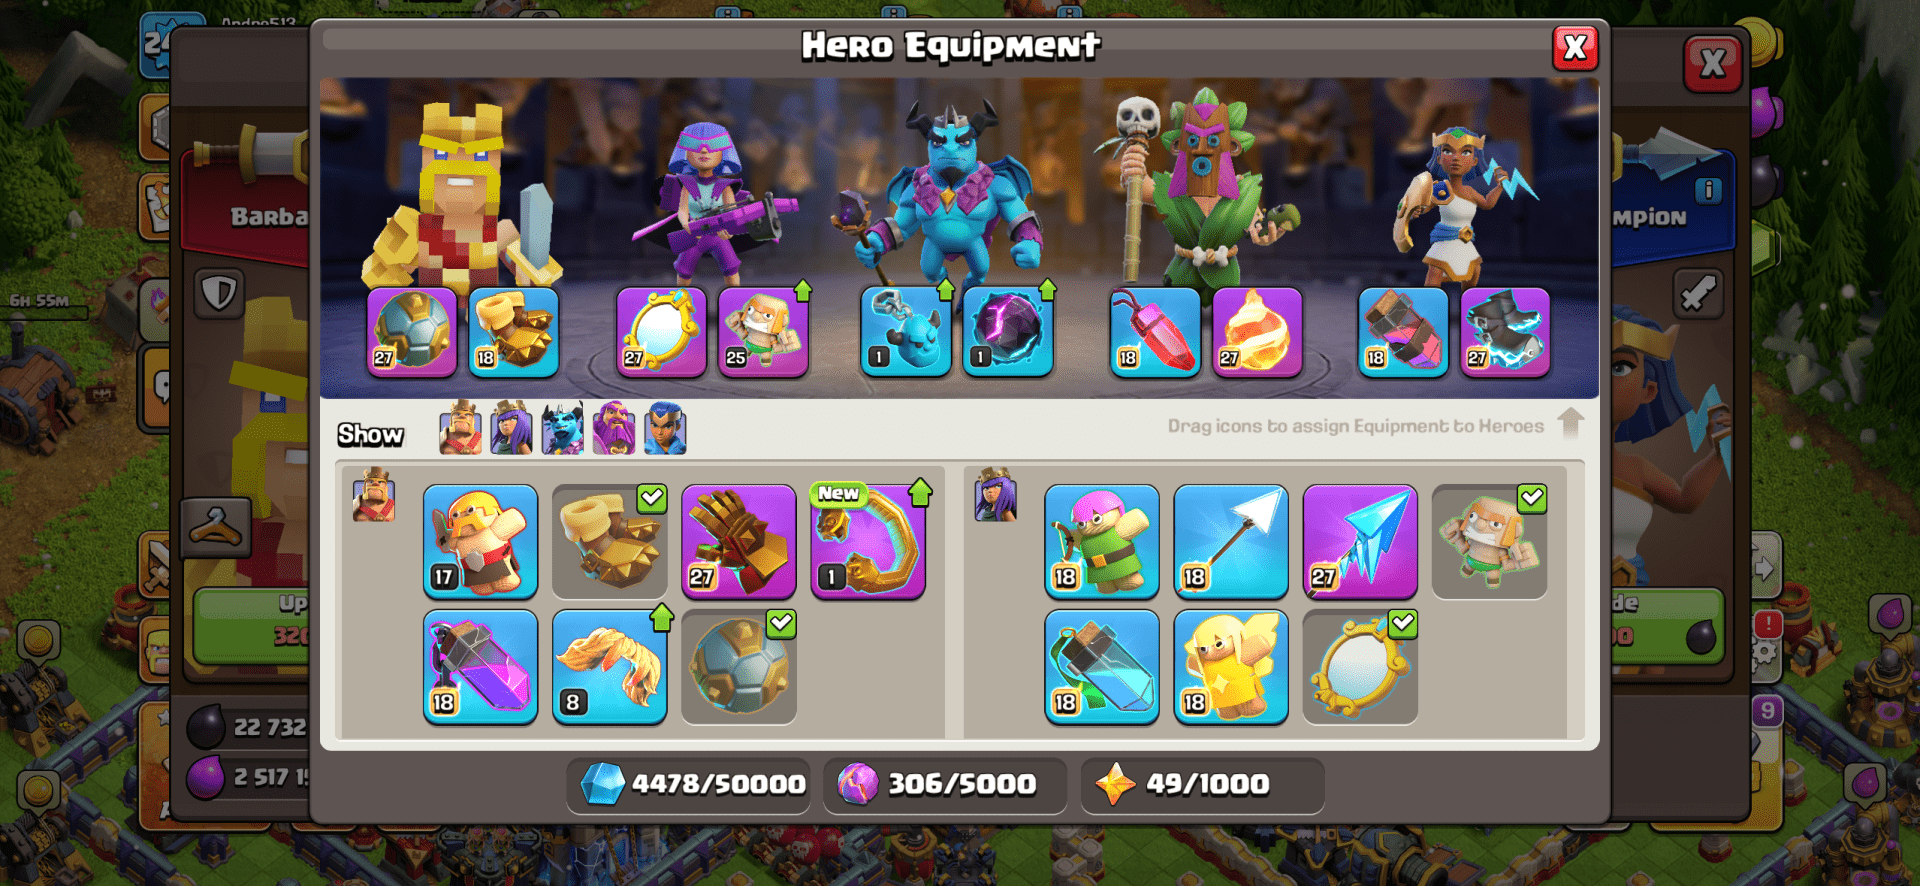The height and width of the screenshot is (886, 1920).
Task: Select the Frozen Arrow level 27 equipment
Action: click(1360, 541)
